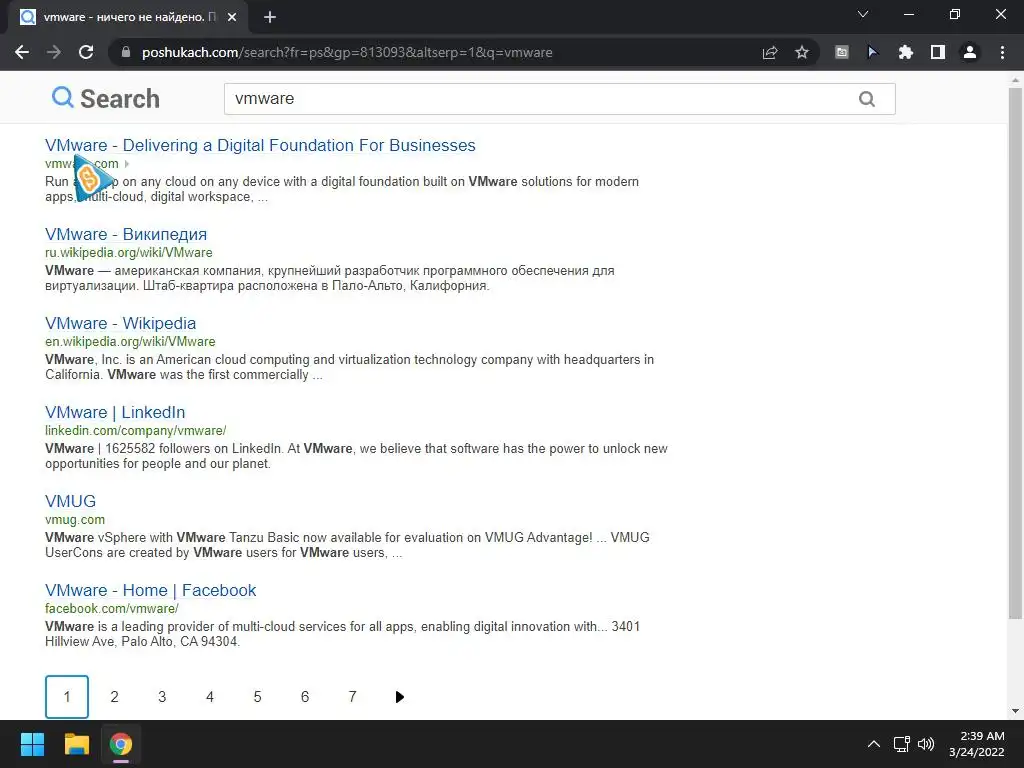Click vmug.com URL text
1024x768 pixels.
pos(74,520)
